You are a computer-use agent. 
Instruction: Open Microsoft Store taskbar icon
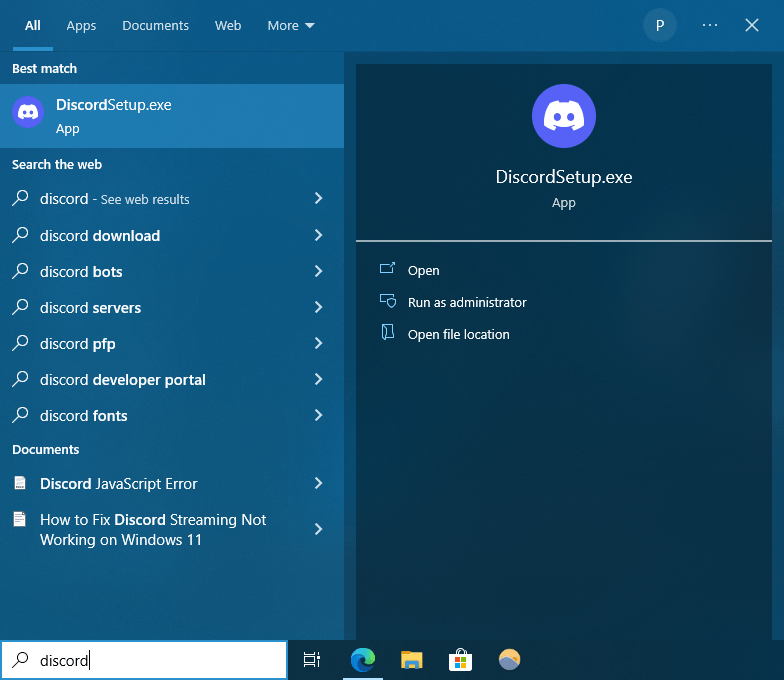460,659
